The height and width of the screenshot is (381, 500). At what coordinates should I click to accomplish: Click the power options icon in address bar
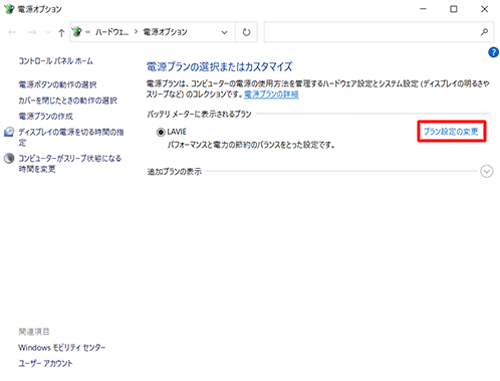[77, 32]
